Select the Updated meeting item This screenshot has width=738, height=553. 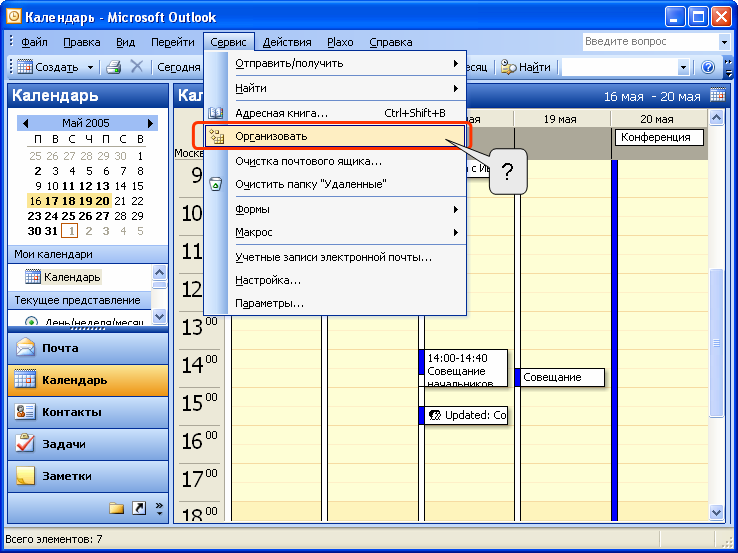pyautogui.click(x=463, y=415)
